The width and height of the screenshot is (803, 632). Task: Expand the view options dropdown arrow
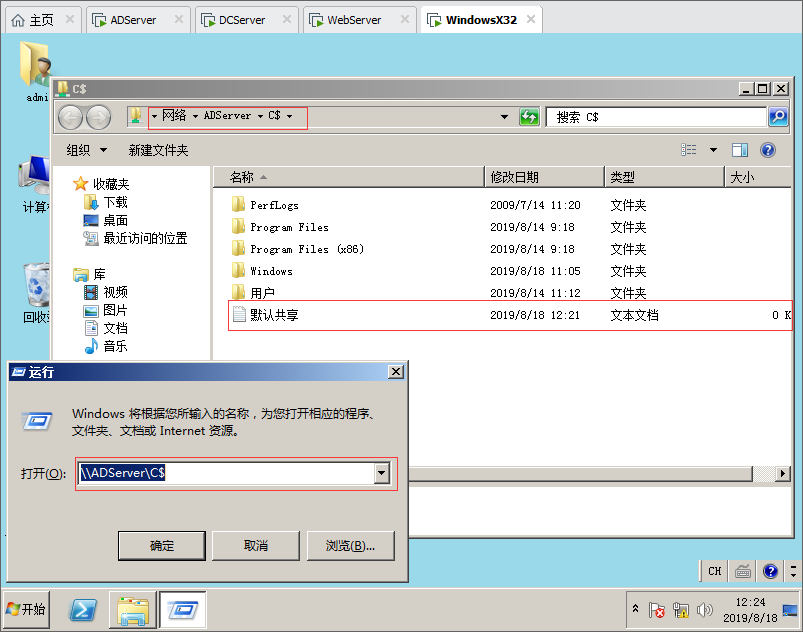[713, 150]
